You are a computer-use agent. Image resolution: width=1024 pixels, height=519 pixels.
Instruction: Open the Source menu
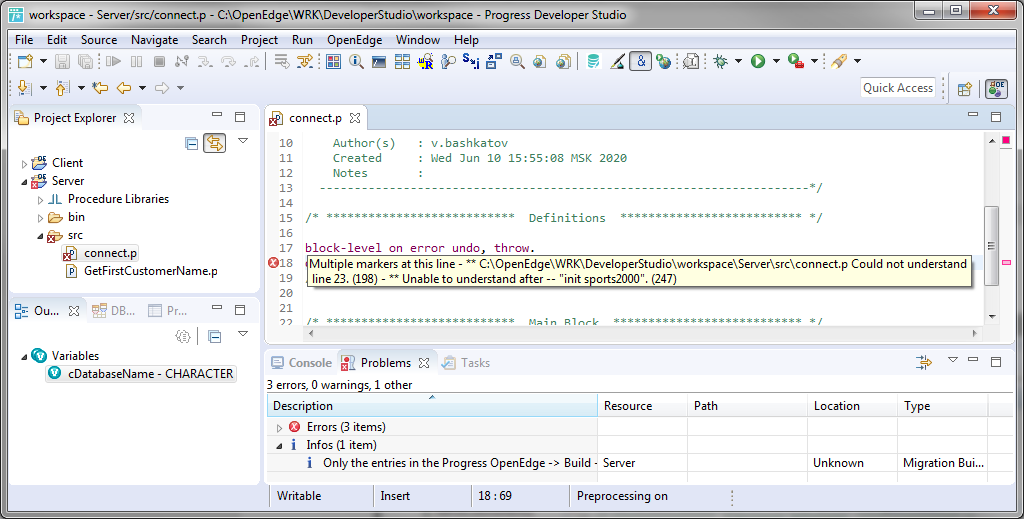99,40
